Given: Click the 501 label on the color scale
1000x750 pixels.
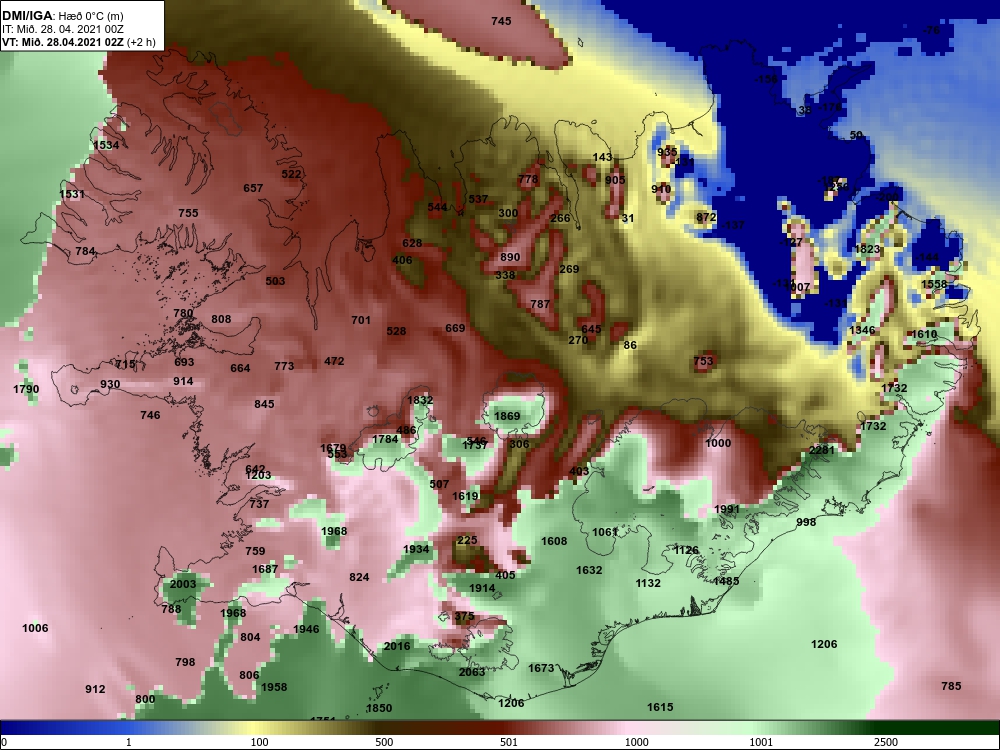Looking at the screenshot, I should [509, 742].
